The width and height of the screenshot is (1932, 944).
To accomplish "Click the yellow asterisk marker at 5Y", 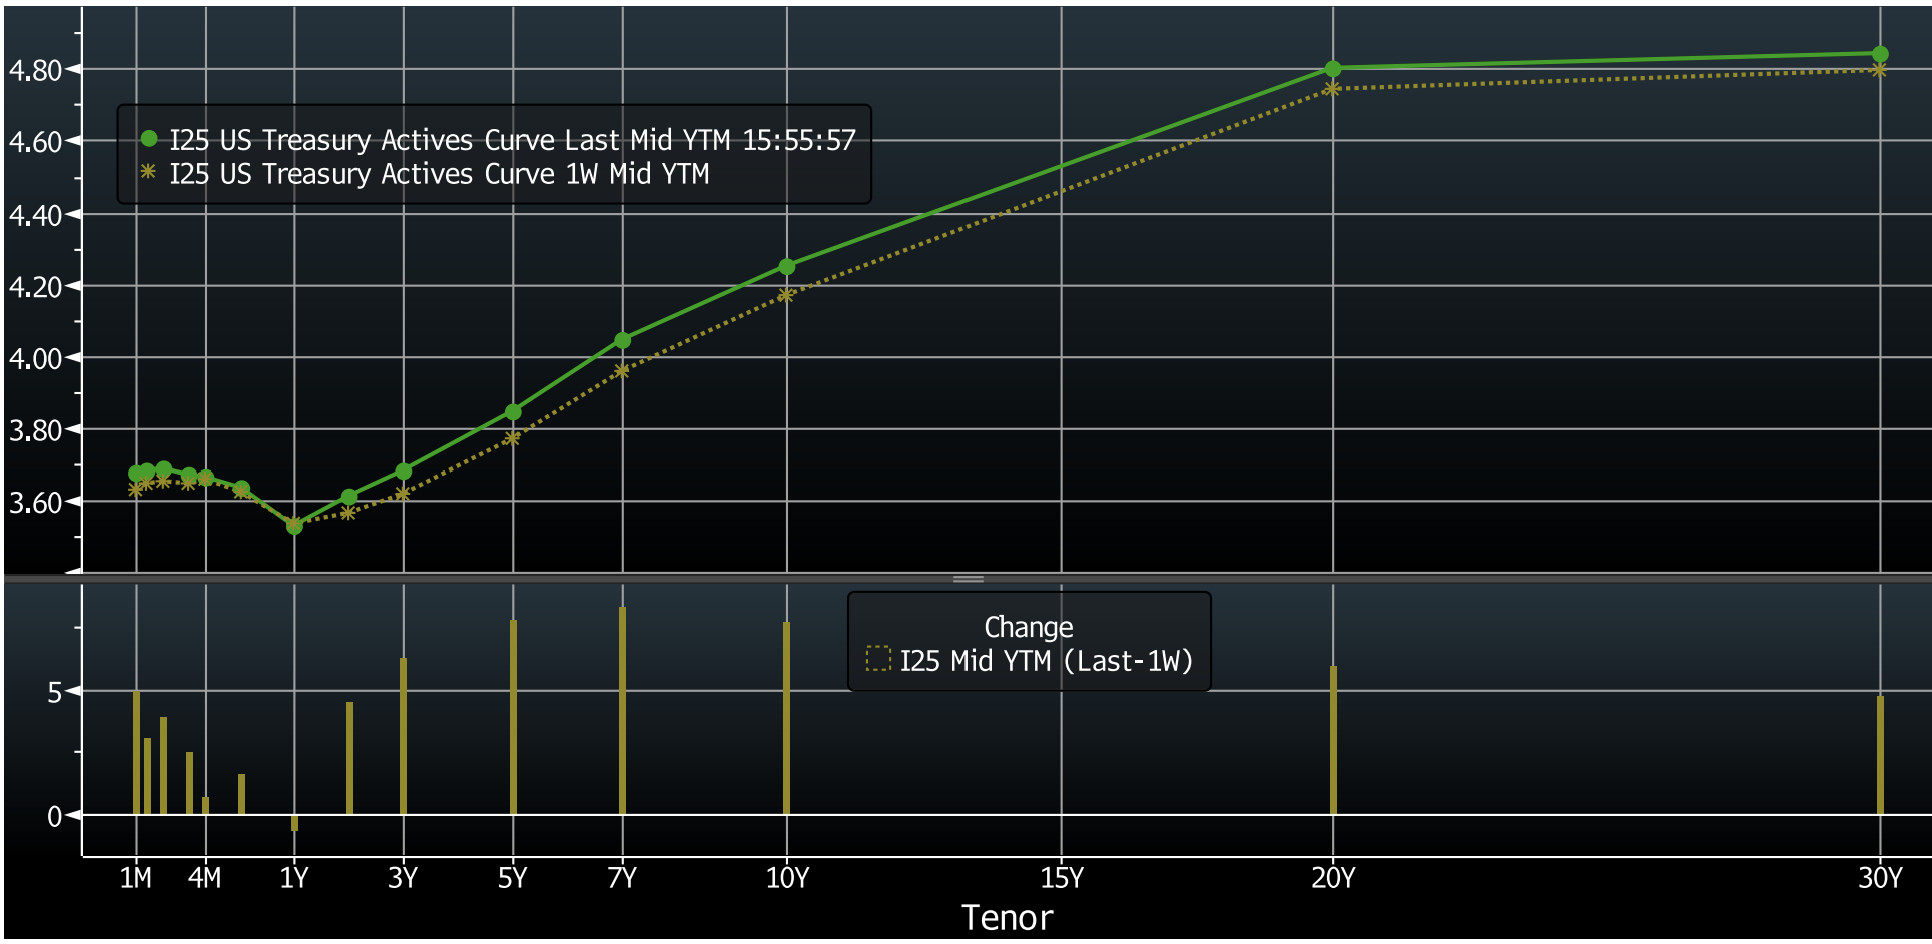I will tap(512, 436).
